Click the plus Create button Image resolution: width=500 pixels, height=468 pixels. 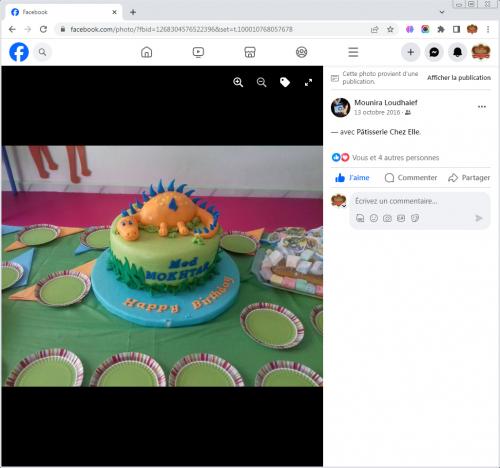pos(411,52)
